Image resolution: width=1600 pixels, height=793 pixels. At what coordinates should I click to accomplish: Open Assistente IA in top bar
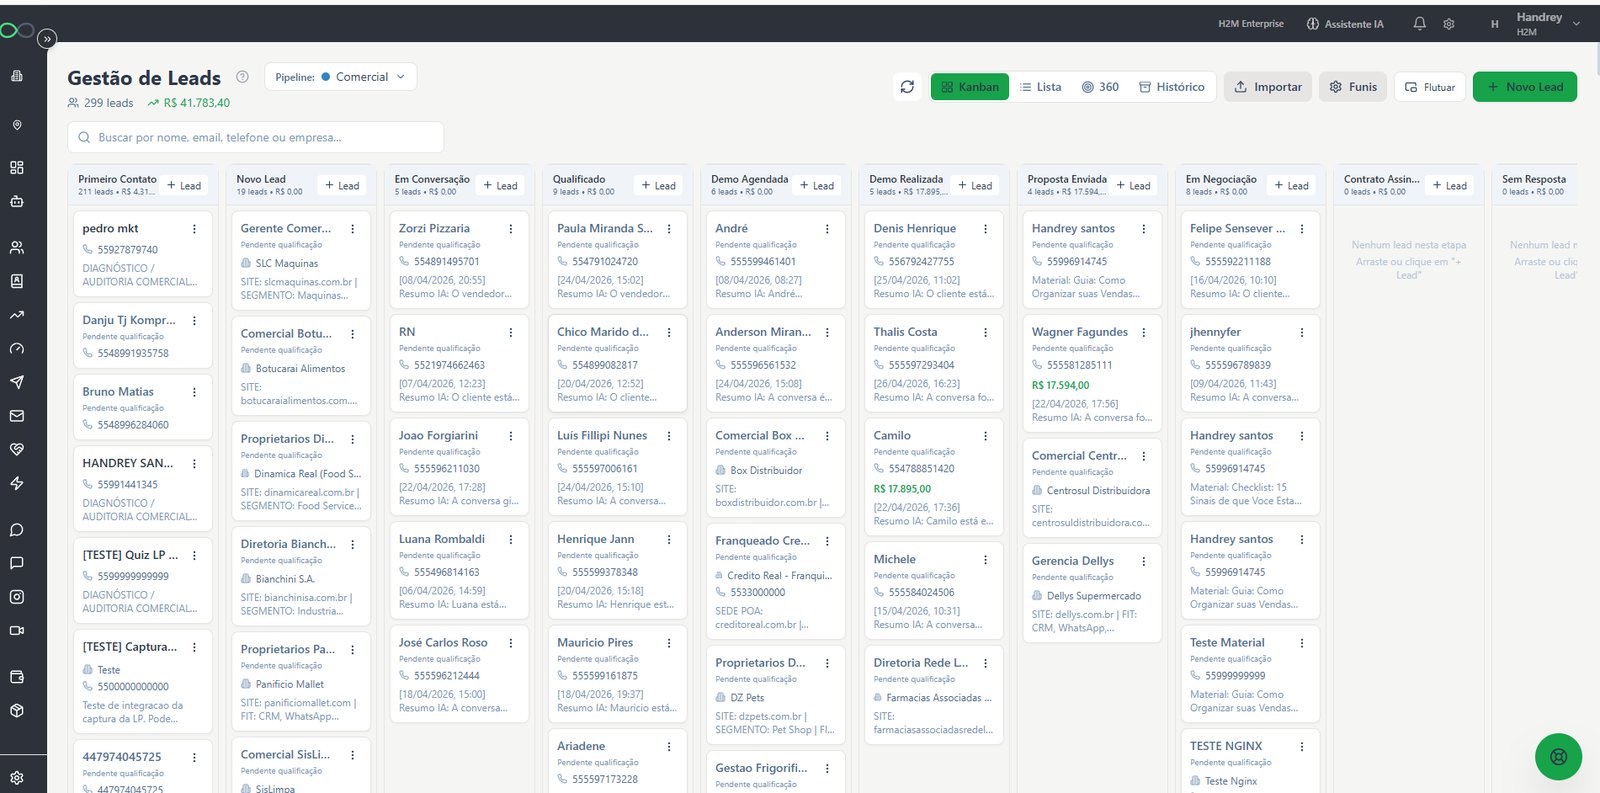coord(1345,24)
